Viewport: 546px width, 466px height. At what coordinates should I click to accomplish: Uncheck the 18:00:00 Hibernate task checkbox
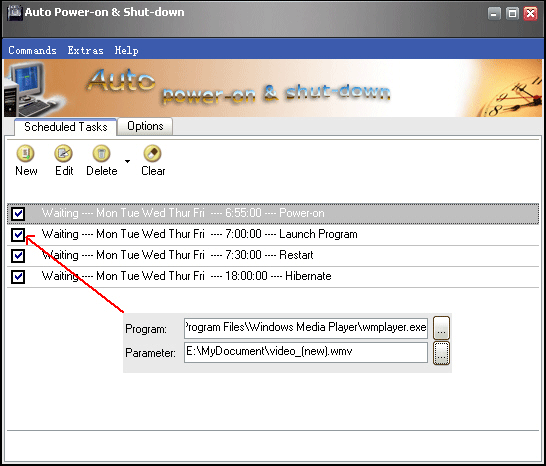(x=18, y=277)
